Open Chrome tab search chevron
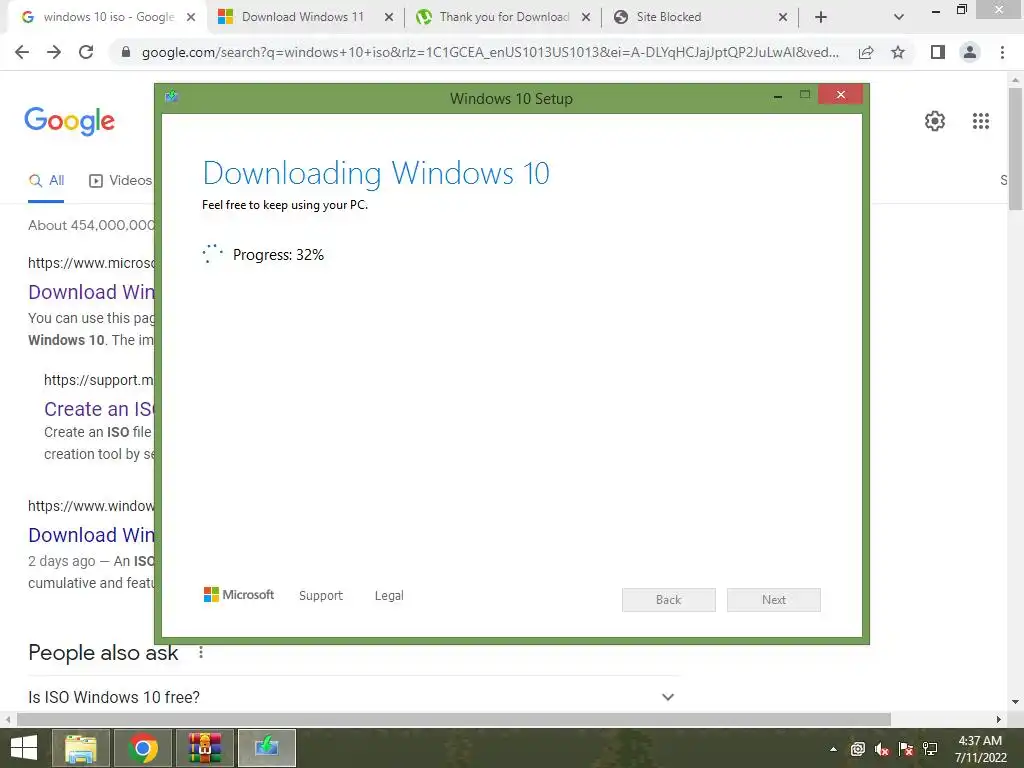The height and width of the screenshot is (768, 1024). pyautogui.click(x=899, y=18)
